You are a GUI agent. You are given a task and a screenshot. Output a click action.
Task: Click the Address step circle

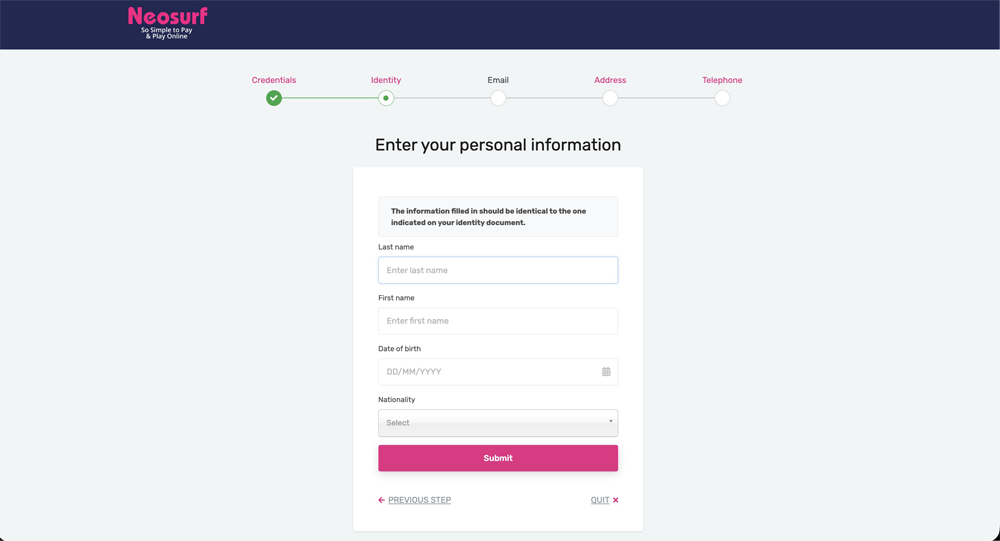pos(610,98)
